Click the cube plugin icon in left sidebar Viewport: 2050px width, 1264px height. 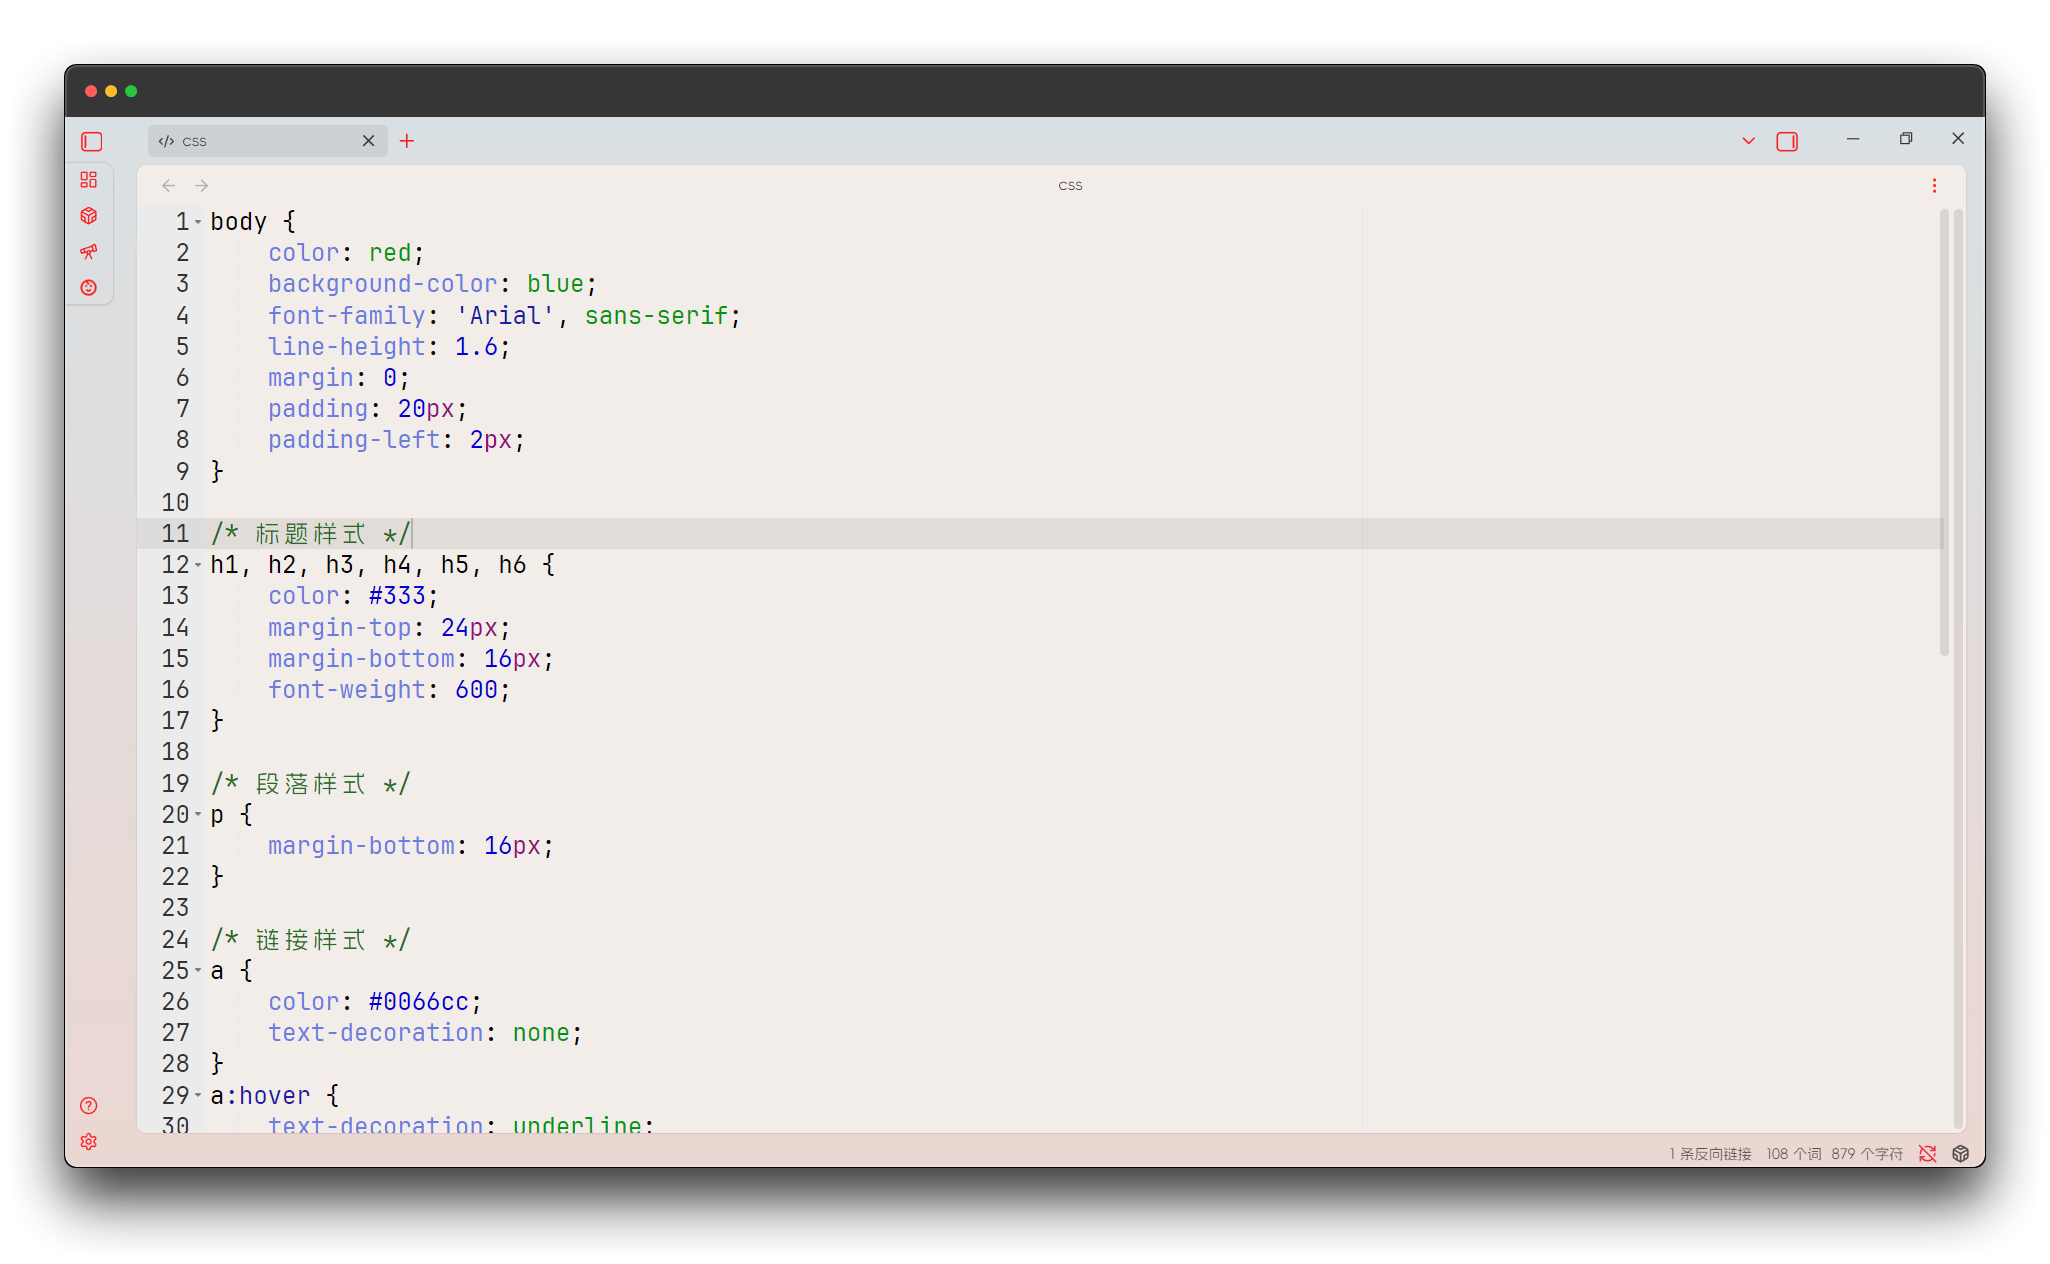[89, 215]
